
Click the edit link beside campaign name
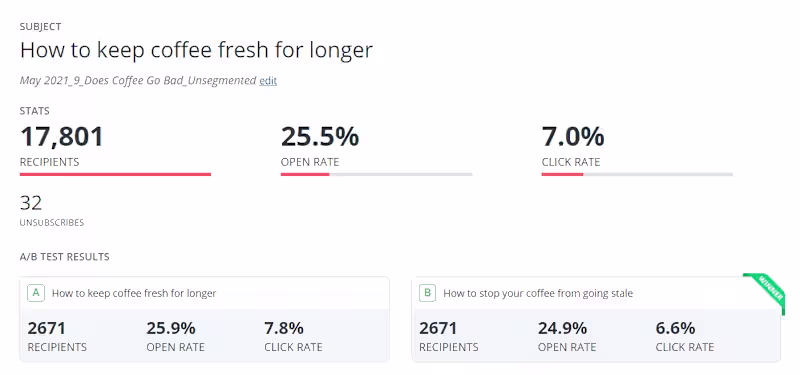268,81
